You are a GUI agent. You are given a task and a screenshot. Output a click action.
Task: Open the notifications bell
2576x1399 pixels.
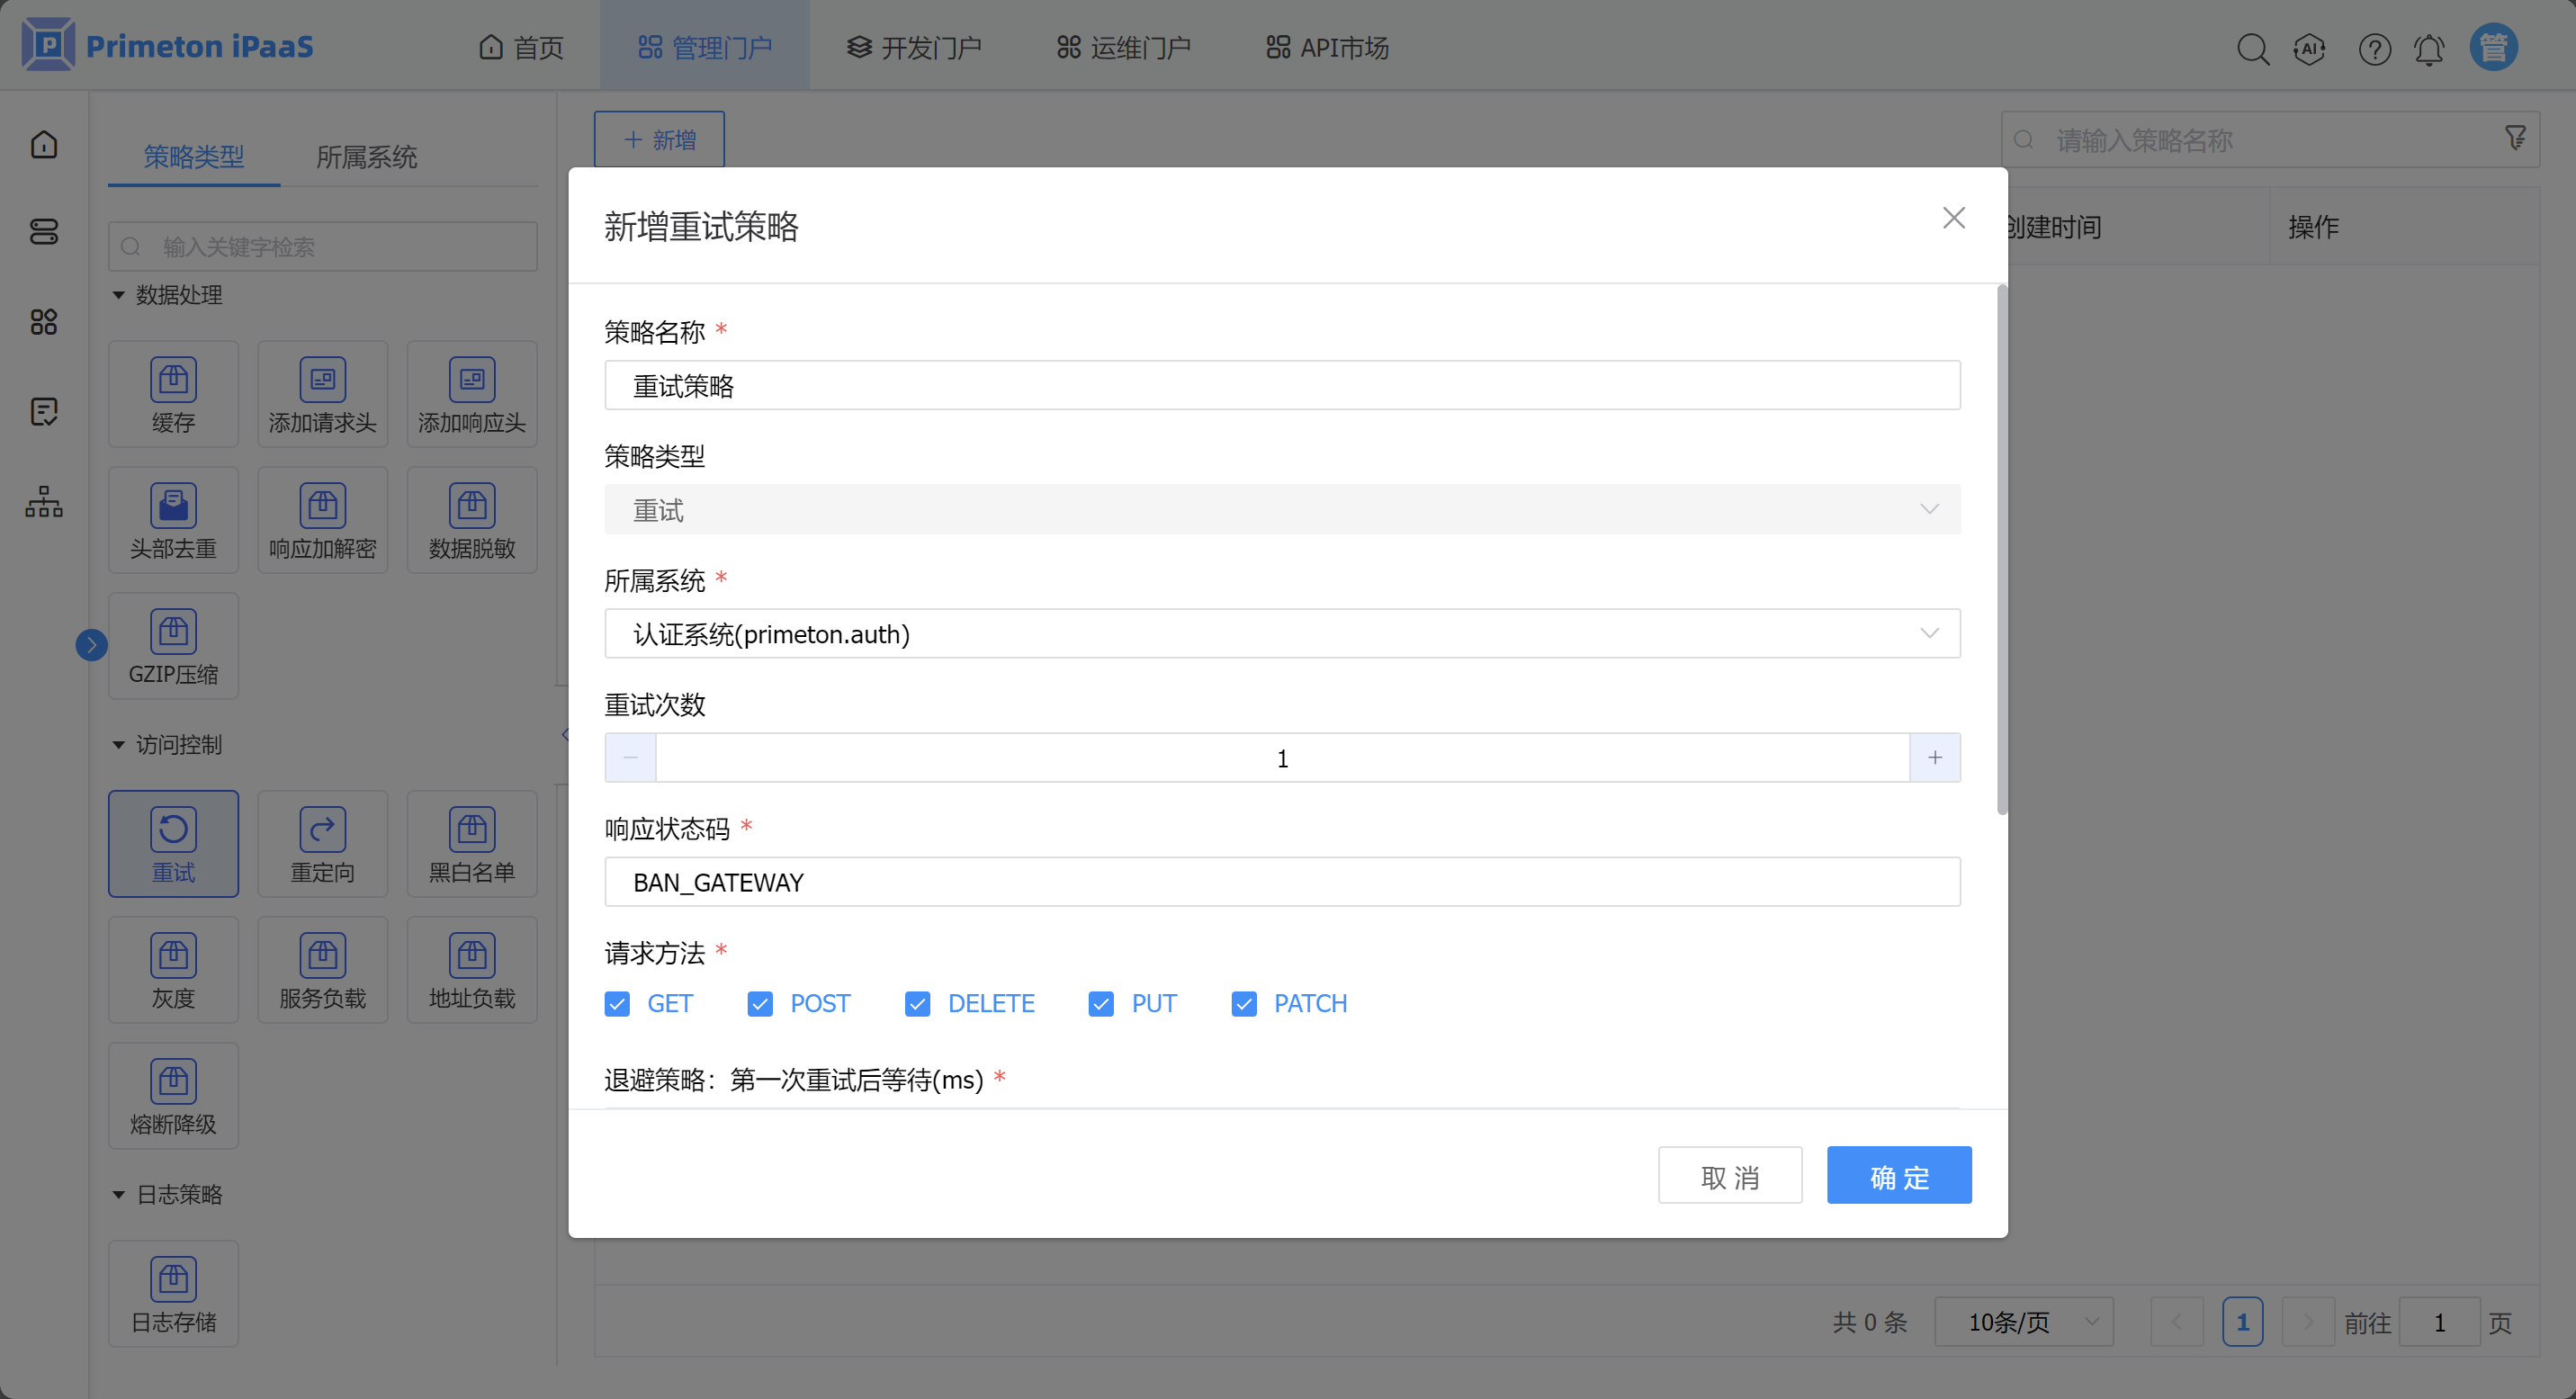pyautogui.click(x=2429, y=48)
